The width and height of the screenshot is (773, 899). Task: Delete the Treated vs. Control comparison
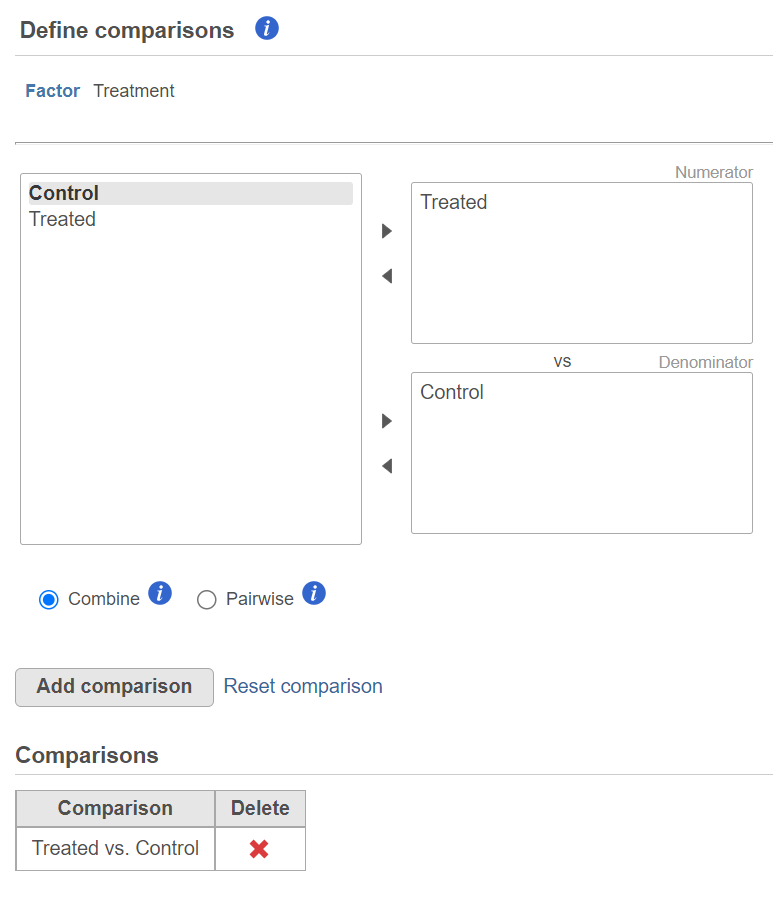[x=259, y=849]
